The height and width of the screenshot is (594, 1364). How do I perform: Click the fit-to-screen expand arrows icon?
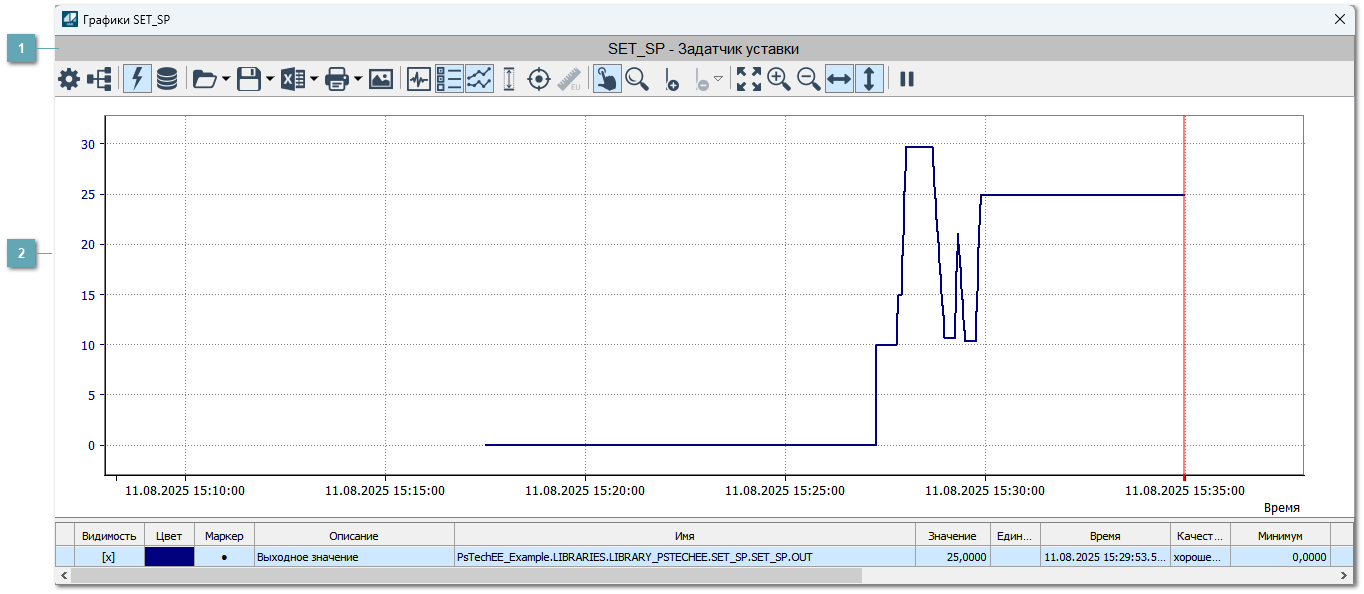(x=748, y=80)
